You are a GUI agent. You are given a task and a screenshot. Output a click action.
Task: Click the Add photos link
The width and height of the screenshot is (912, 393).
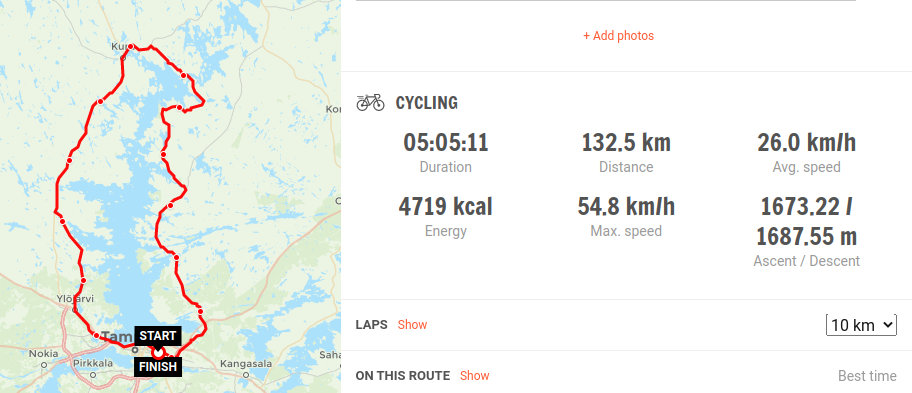(618, 35)
